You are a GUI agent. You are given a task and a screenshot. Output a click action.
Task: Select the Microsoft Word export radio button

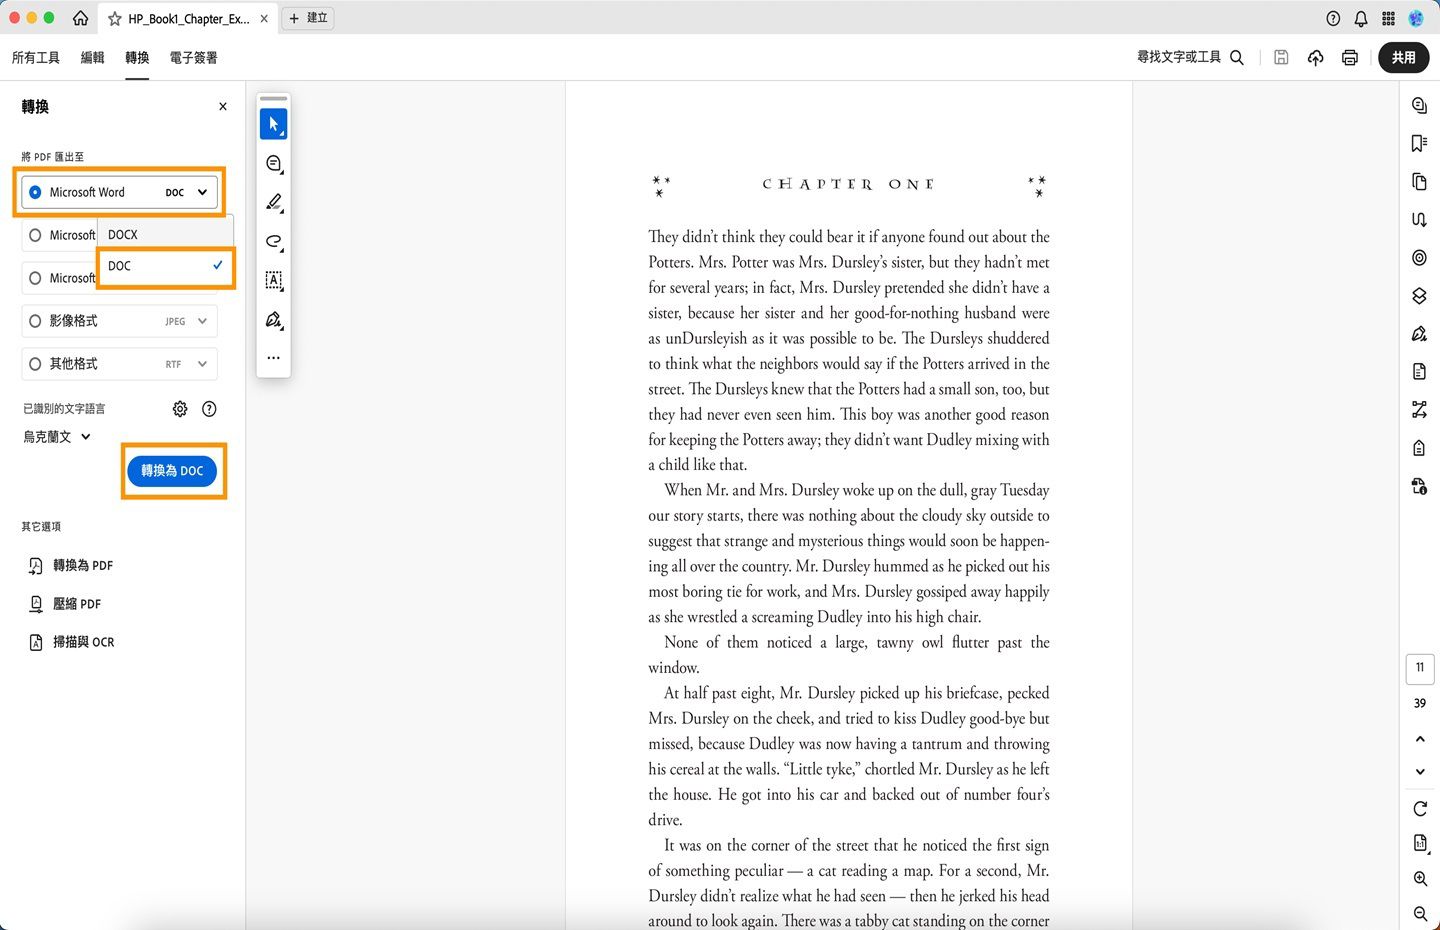(35, 191)
